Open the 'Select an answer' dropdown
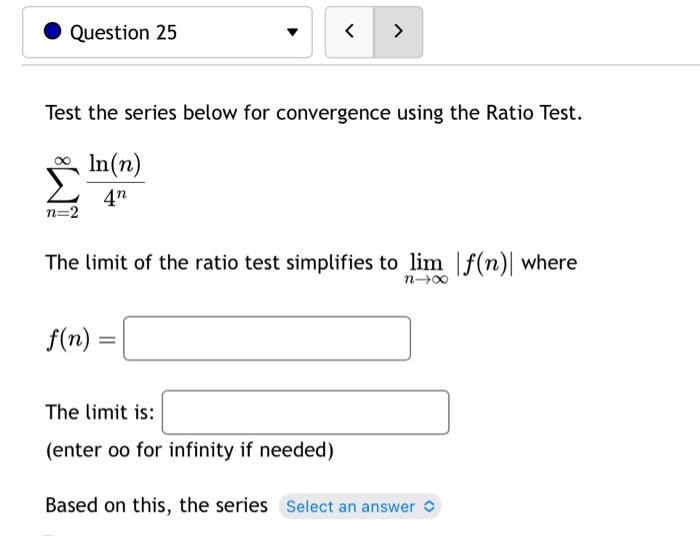700x545 pixels. click(x=360, y=507)
